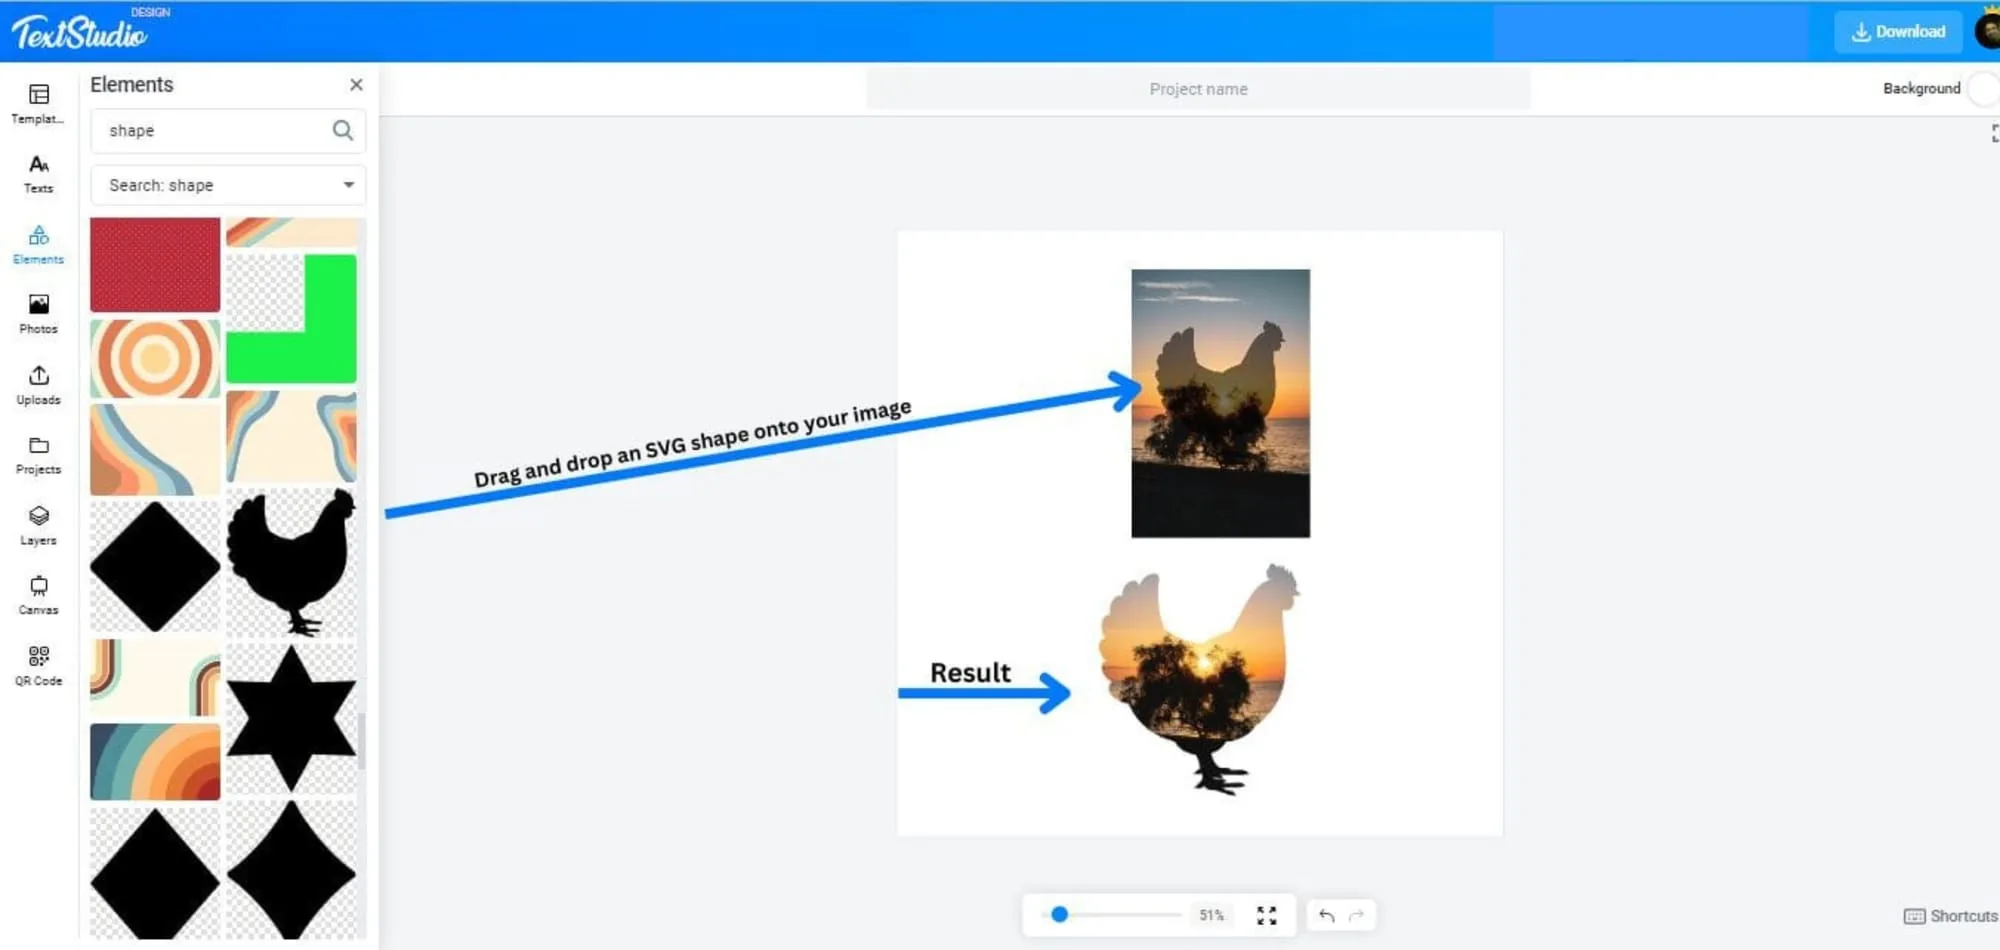The height and width of the screenshot is (950, 2000).
Task: Open the Projects folder panel
Action: click(38, 455)
